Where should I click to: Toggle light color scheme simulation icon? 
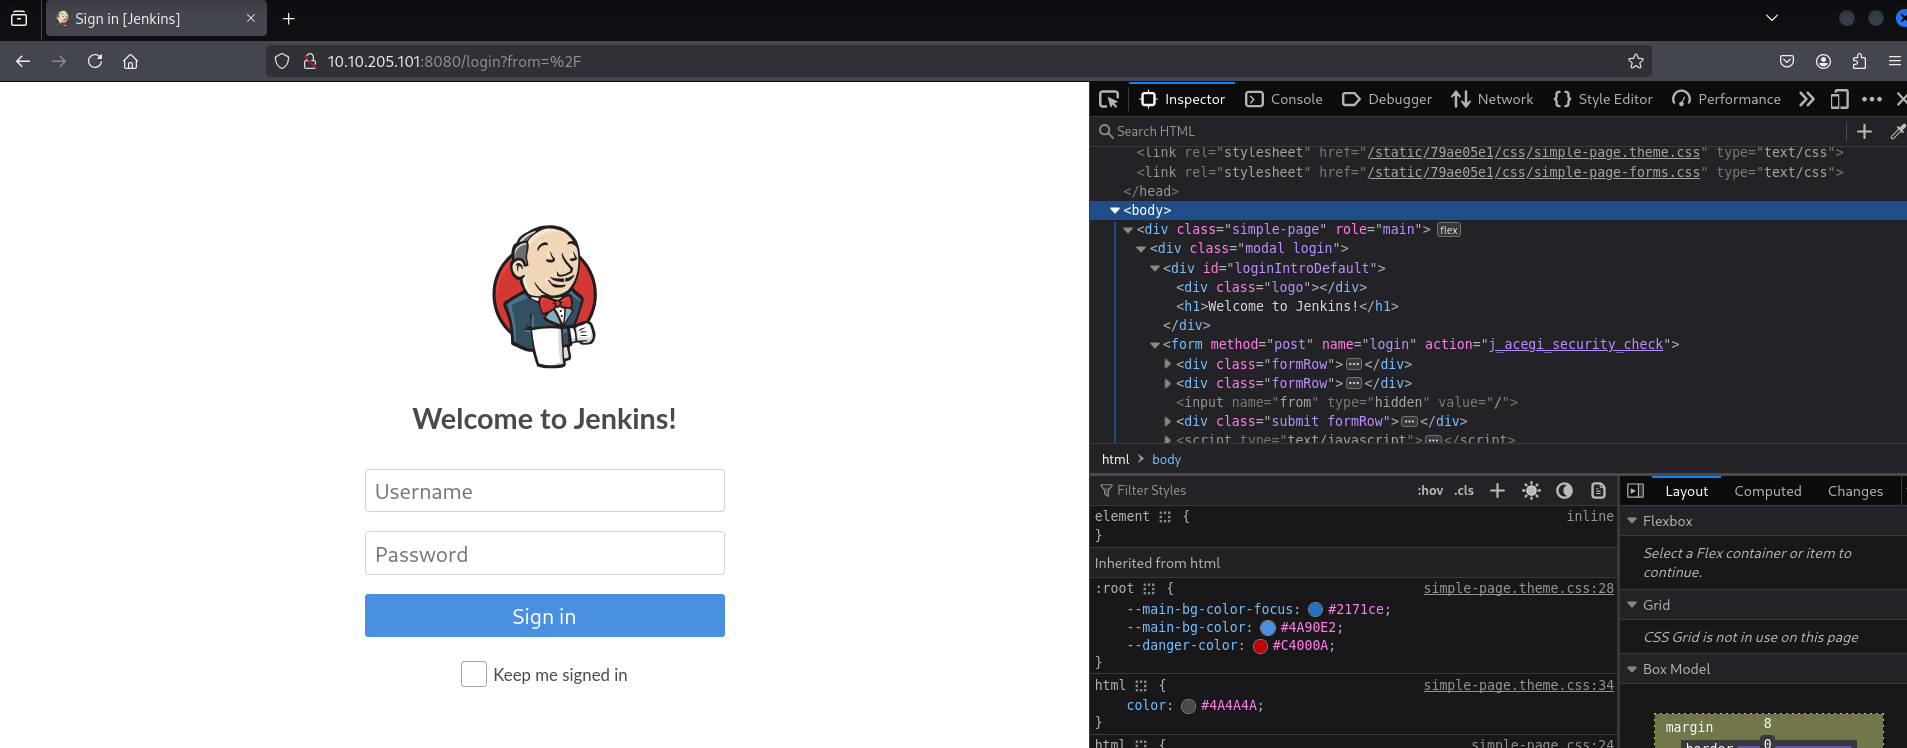click(x=1531, y=490)
